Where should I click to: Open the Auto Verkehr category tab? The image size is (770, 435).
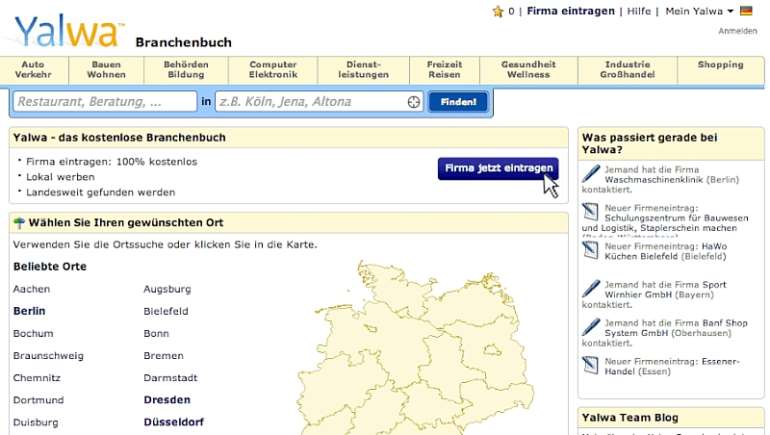point(33,70)
